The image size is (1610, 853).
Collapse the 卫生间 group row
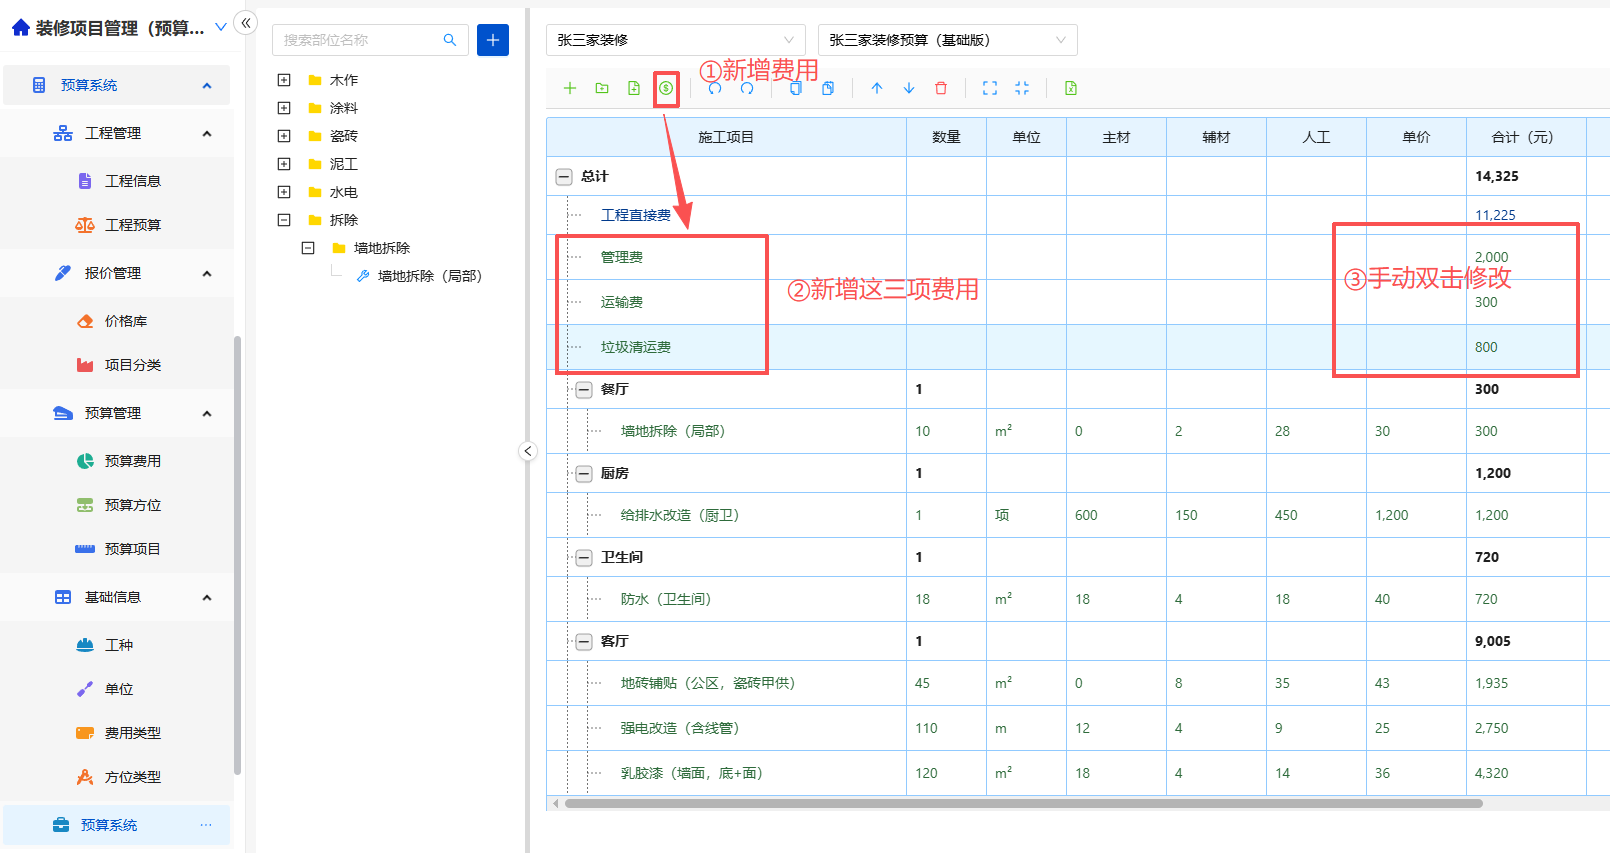584,557
